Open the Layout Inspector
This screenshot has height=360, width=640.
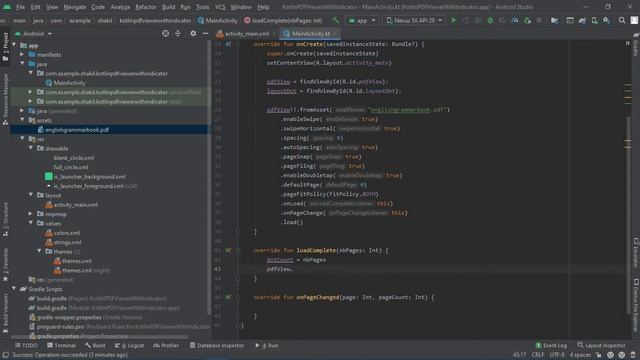click(x=601, y=345)
